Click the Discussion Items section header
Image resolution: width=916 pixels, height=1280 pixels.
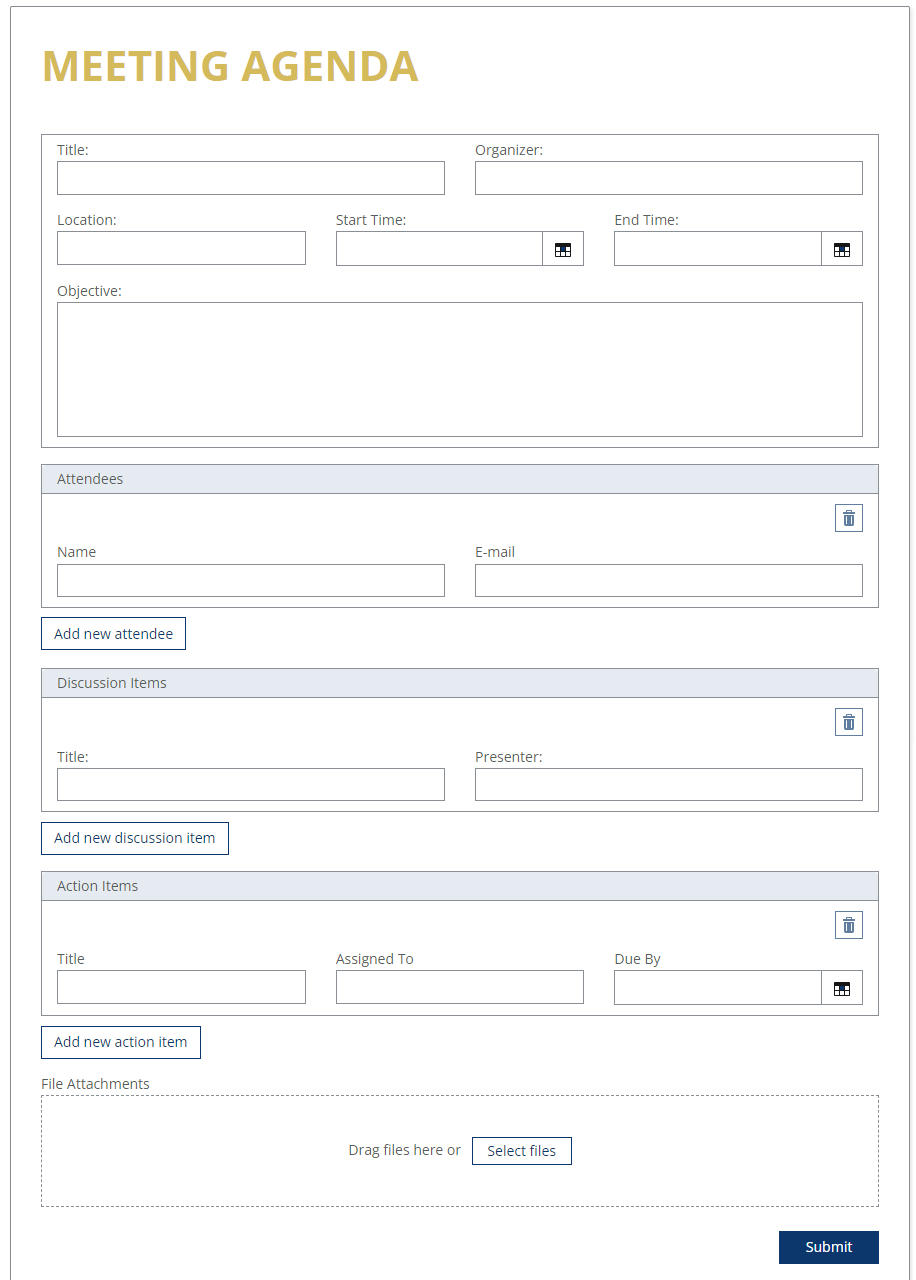(x=460, y=683)
